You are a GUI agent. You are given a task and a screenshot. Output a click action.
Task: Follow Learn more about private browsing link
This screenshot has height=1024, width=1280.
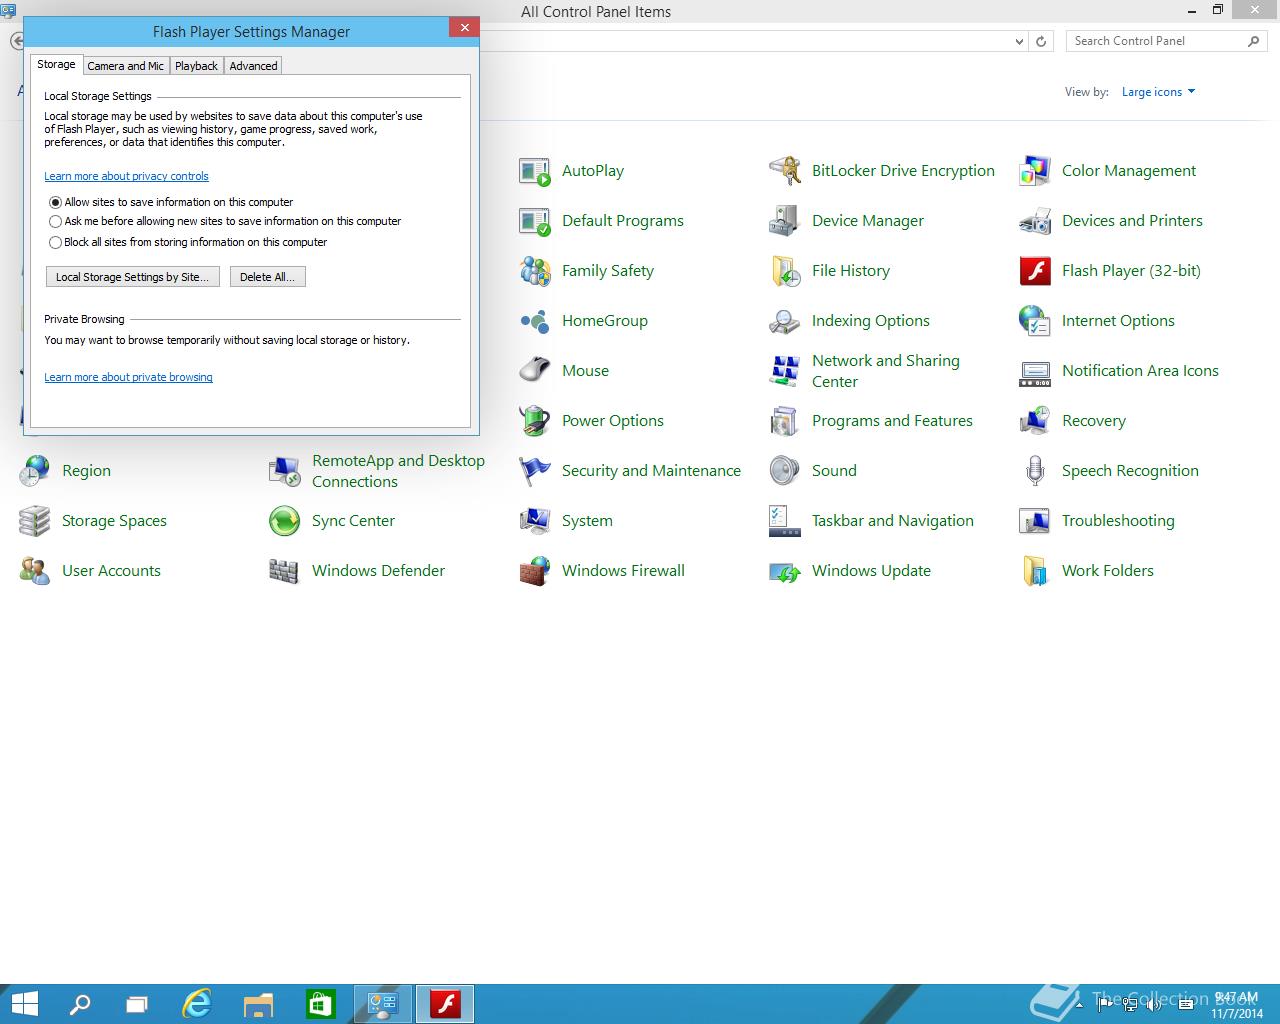coord(128,377)
